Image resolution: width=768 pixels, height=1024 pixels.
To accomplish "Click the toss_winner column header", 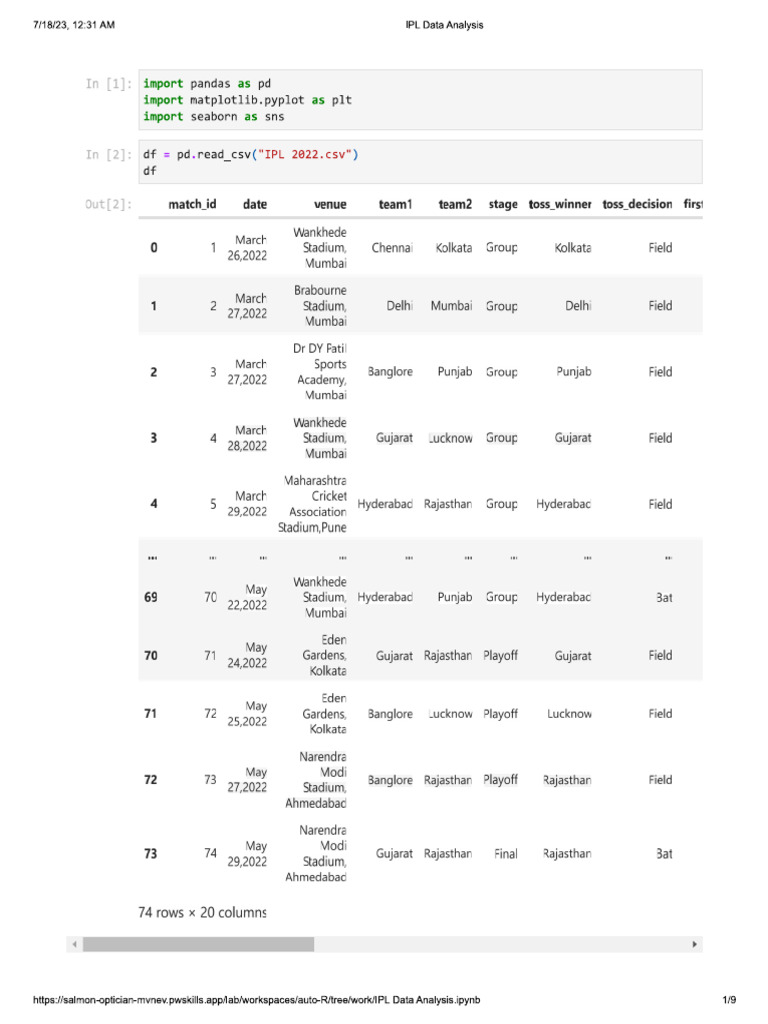I will (x=560, y=204).
